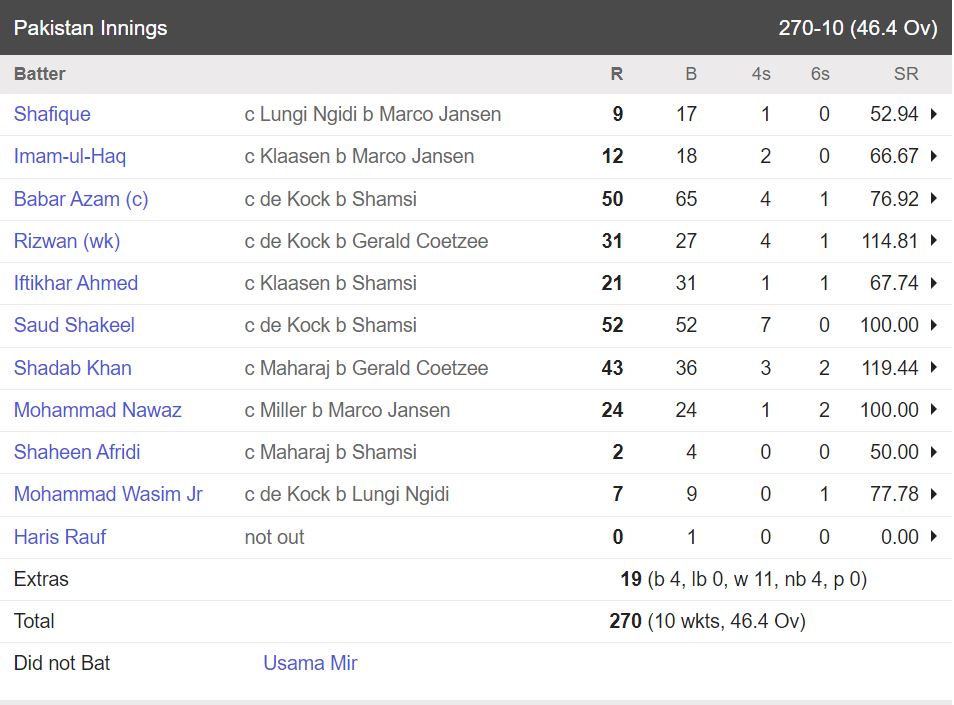The image size is (954, 705).
Task: Open Saud Shakeel's player profile
Action: [74, 325]
